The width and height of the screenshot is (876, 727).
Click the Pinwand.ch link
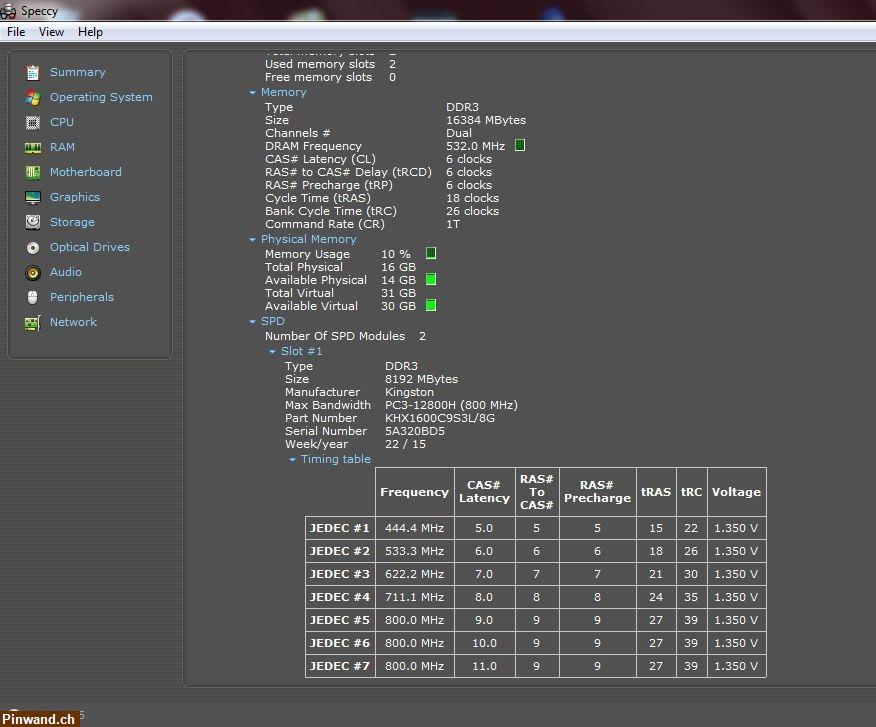click(x=40, y=718)
